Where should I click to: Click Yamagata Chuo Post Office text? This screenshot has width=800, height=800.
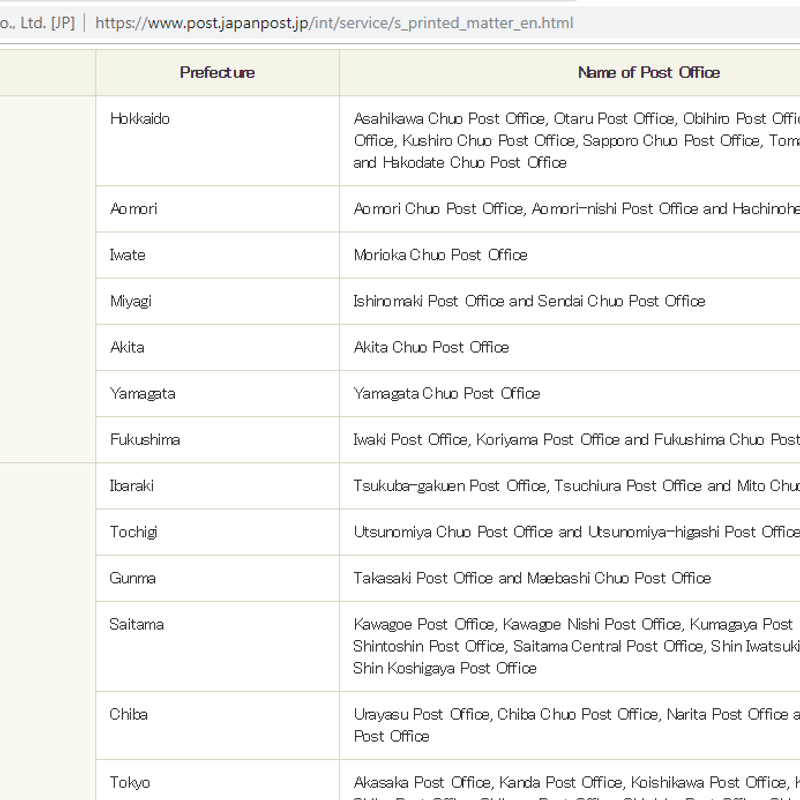[x=446, y=393]
